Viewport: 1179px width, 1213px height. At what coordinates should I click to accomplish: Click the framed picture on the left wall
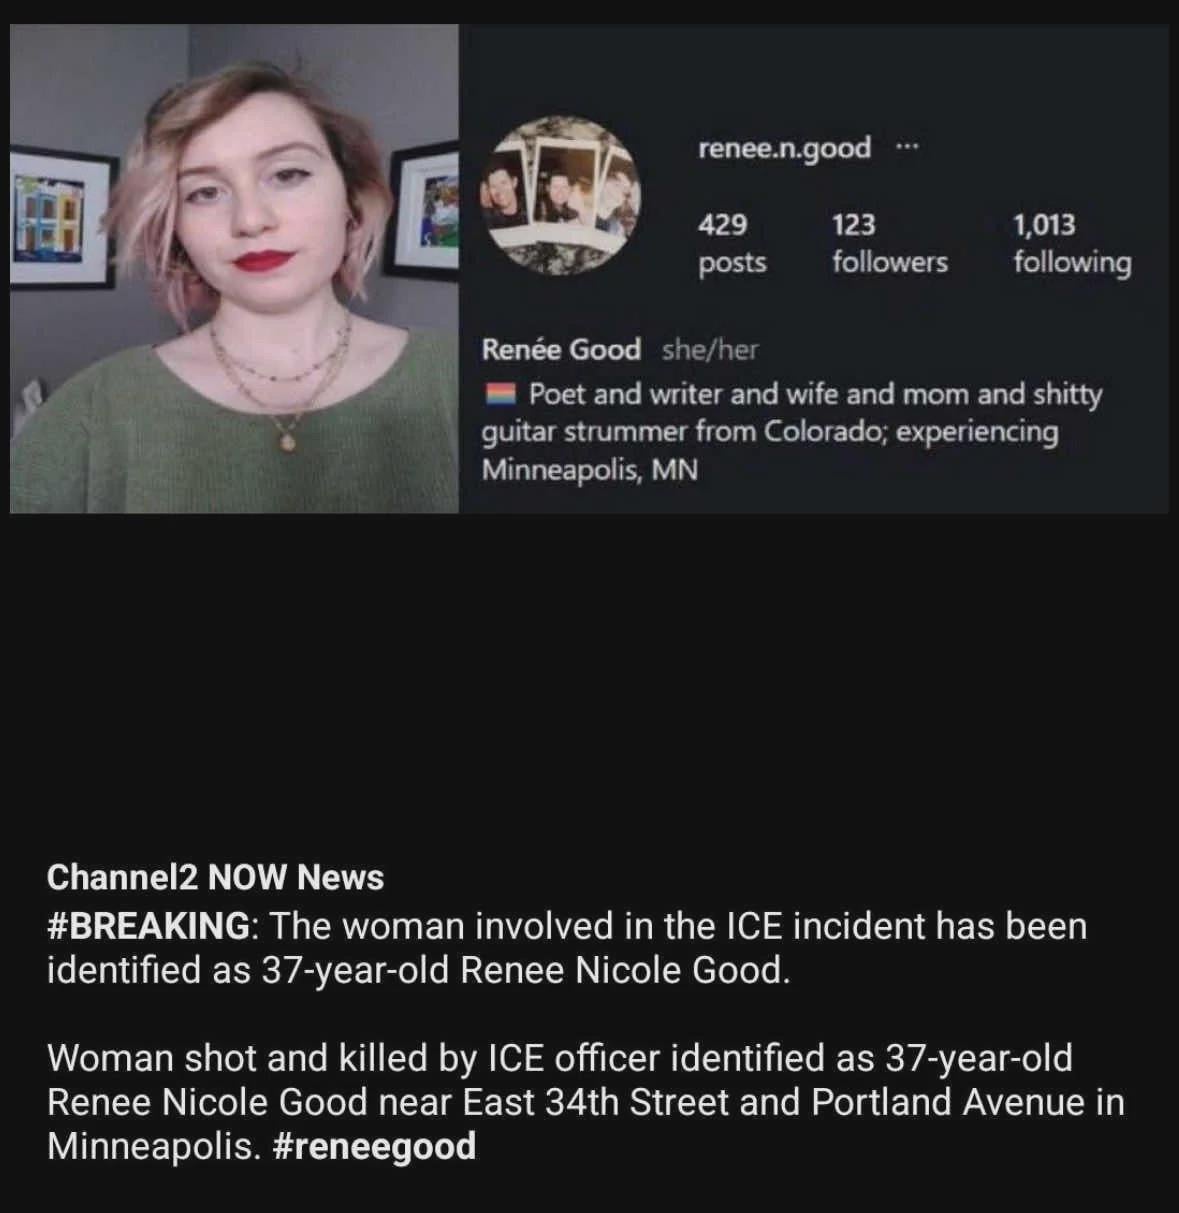(60, 218)
